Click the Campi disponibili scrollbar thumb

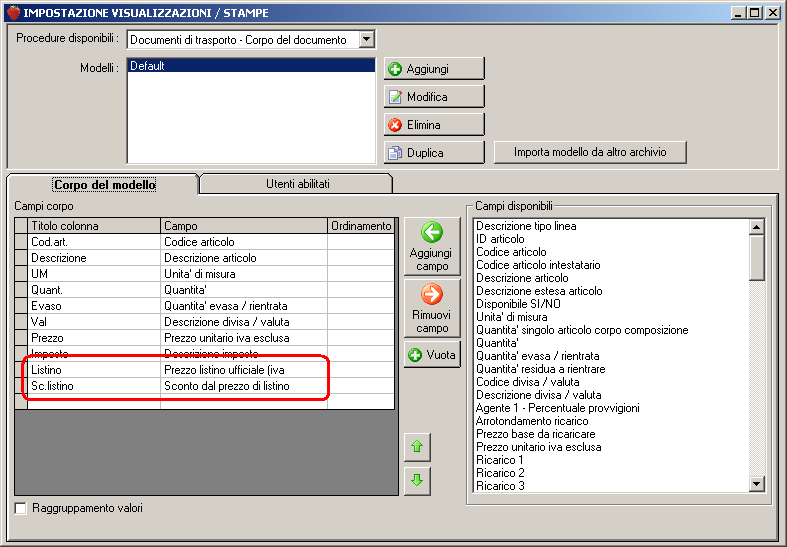click(756, 257)
